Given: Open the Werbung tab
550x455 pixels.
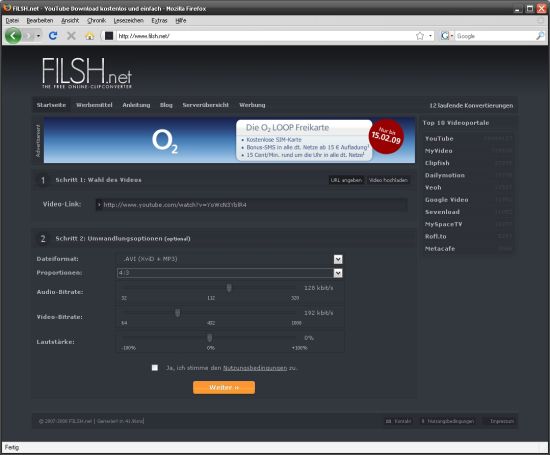Looking at the screenshot, I should tap(252, 105).
